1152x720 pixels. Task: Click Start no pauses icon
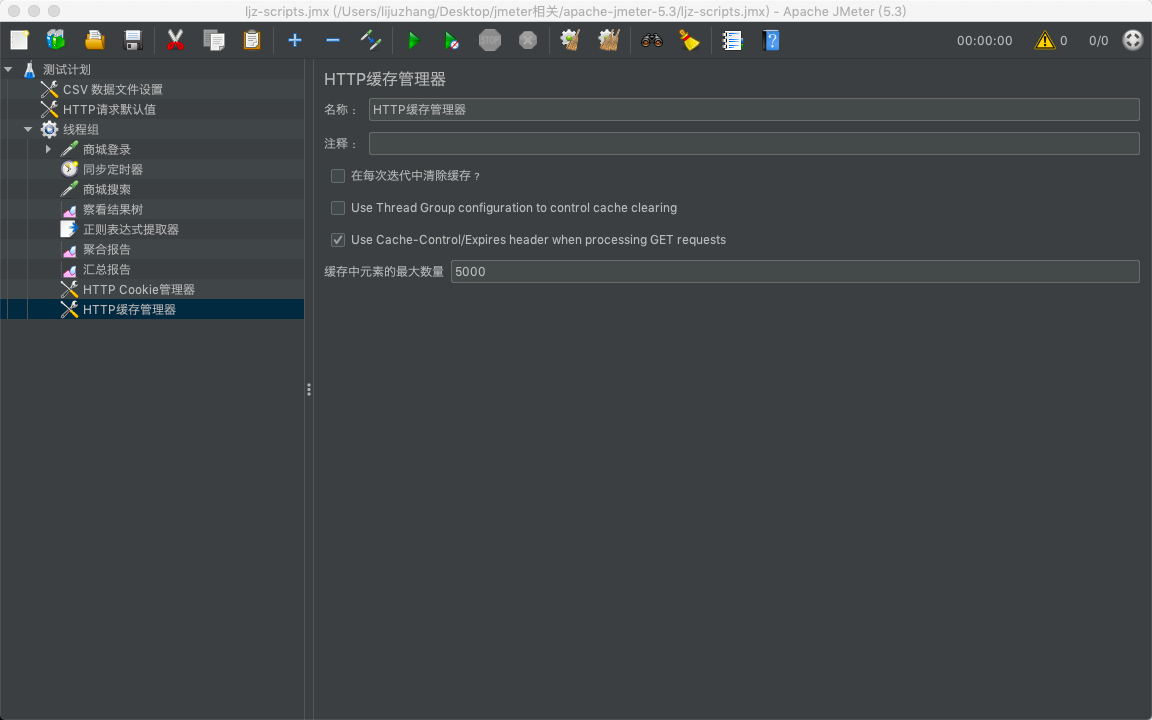pyautogui.click(x=452, y=40)
